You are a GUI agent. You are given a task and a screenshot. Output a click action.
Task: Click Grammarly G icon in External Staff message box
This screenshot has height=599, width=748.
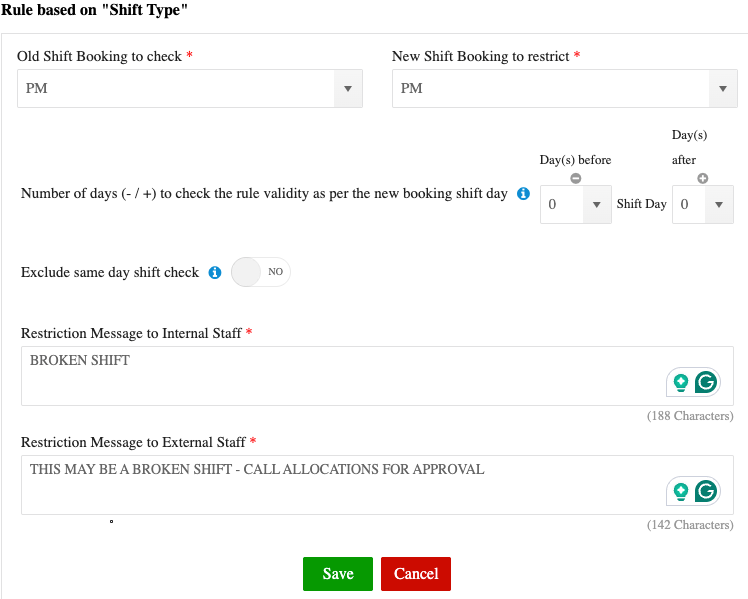(706, 491)
